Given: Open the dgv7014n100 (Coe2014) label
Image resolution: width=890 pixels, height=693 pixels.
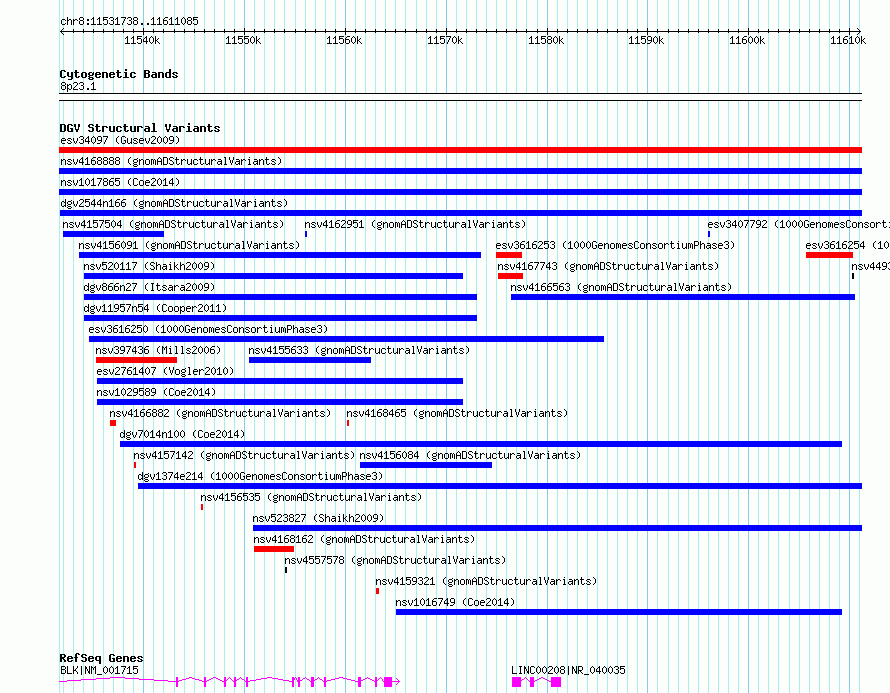Looking at the screenshot, I should 182,434.
